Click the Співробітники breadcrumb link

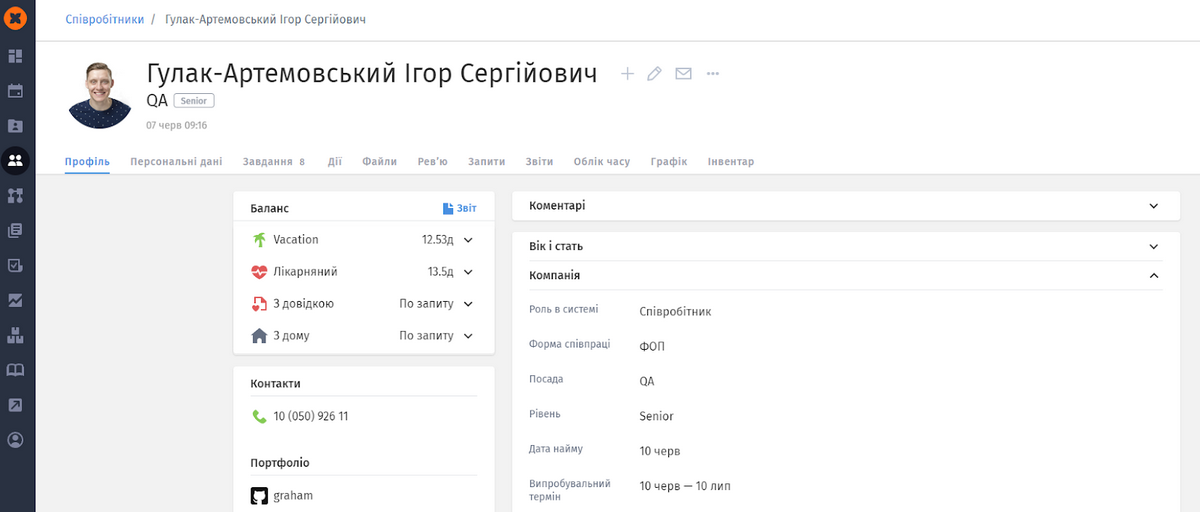[105, 20]
